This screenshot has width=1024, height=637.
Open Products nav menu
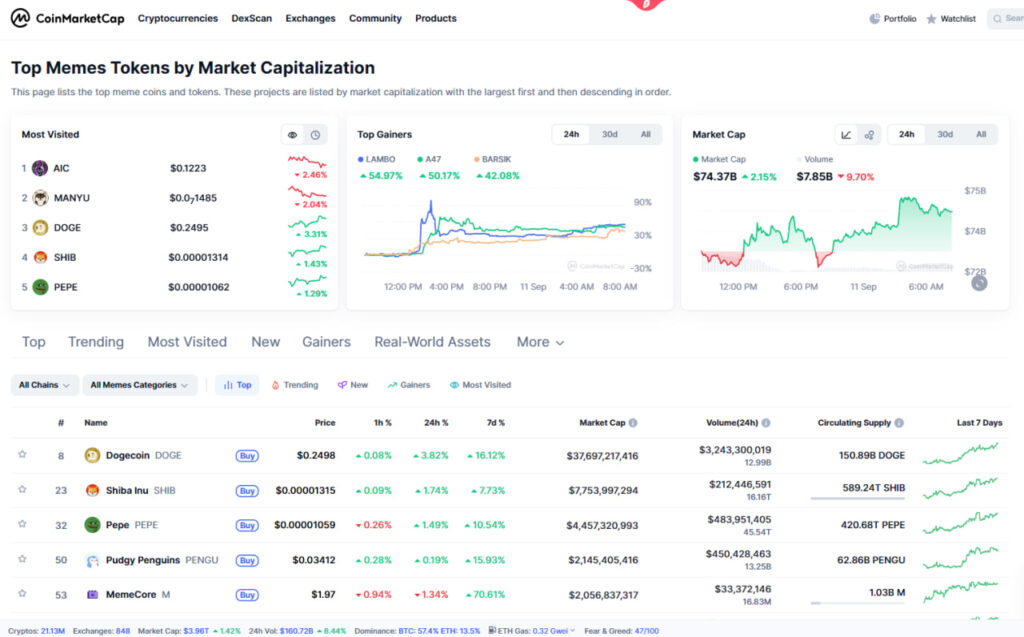pos(436,18)
